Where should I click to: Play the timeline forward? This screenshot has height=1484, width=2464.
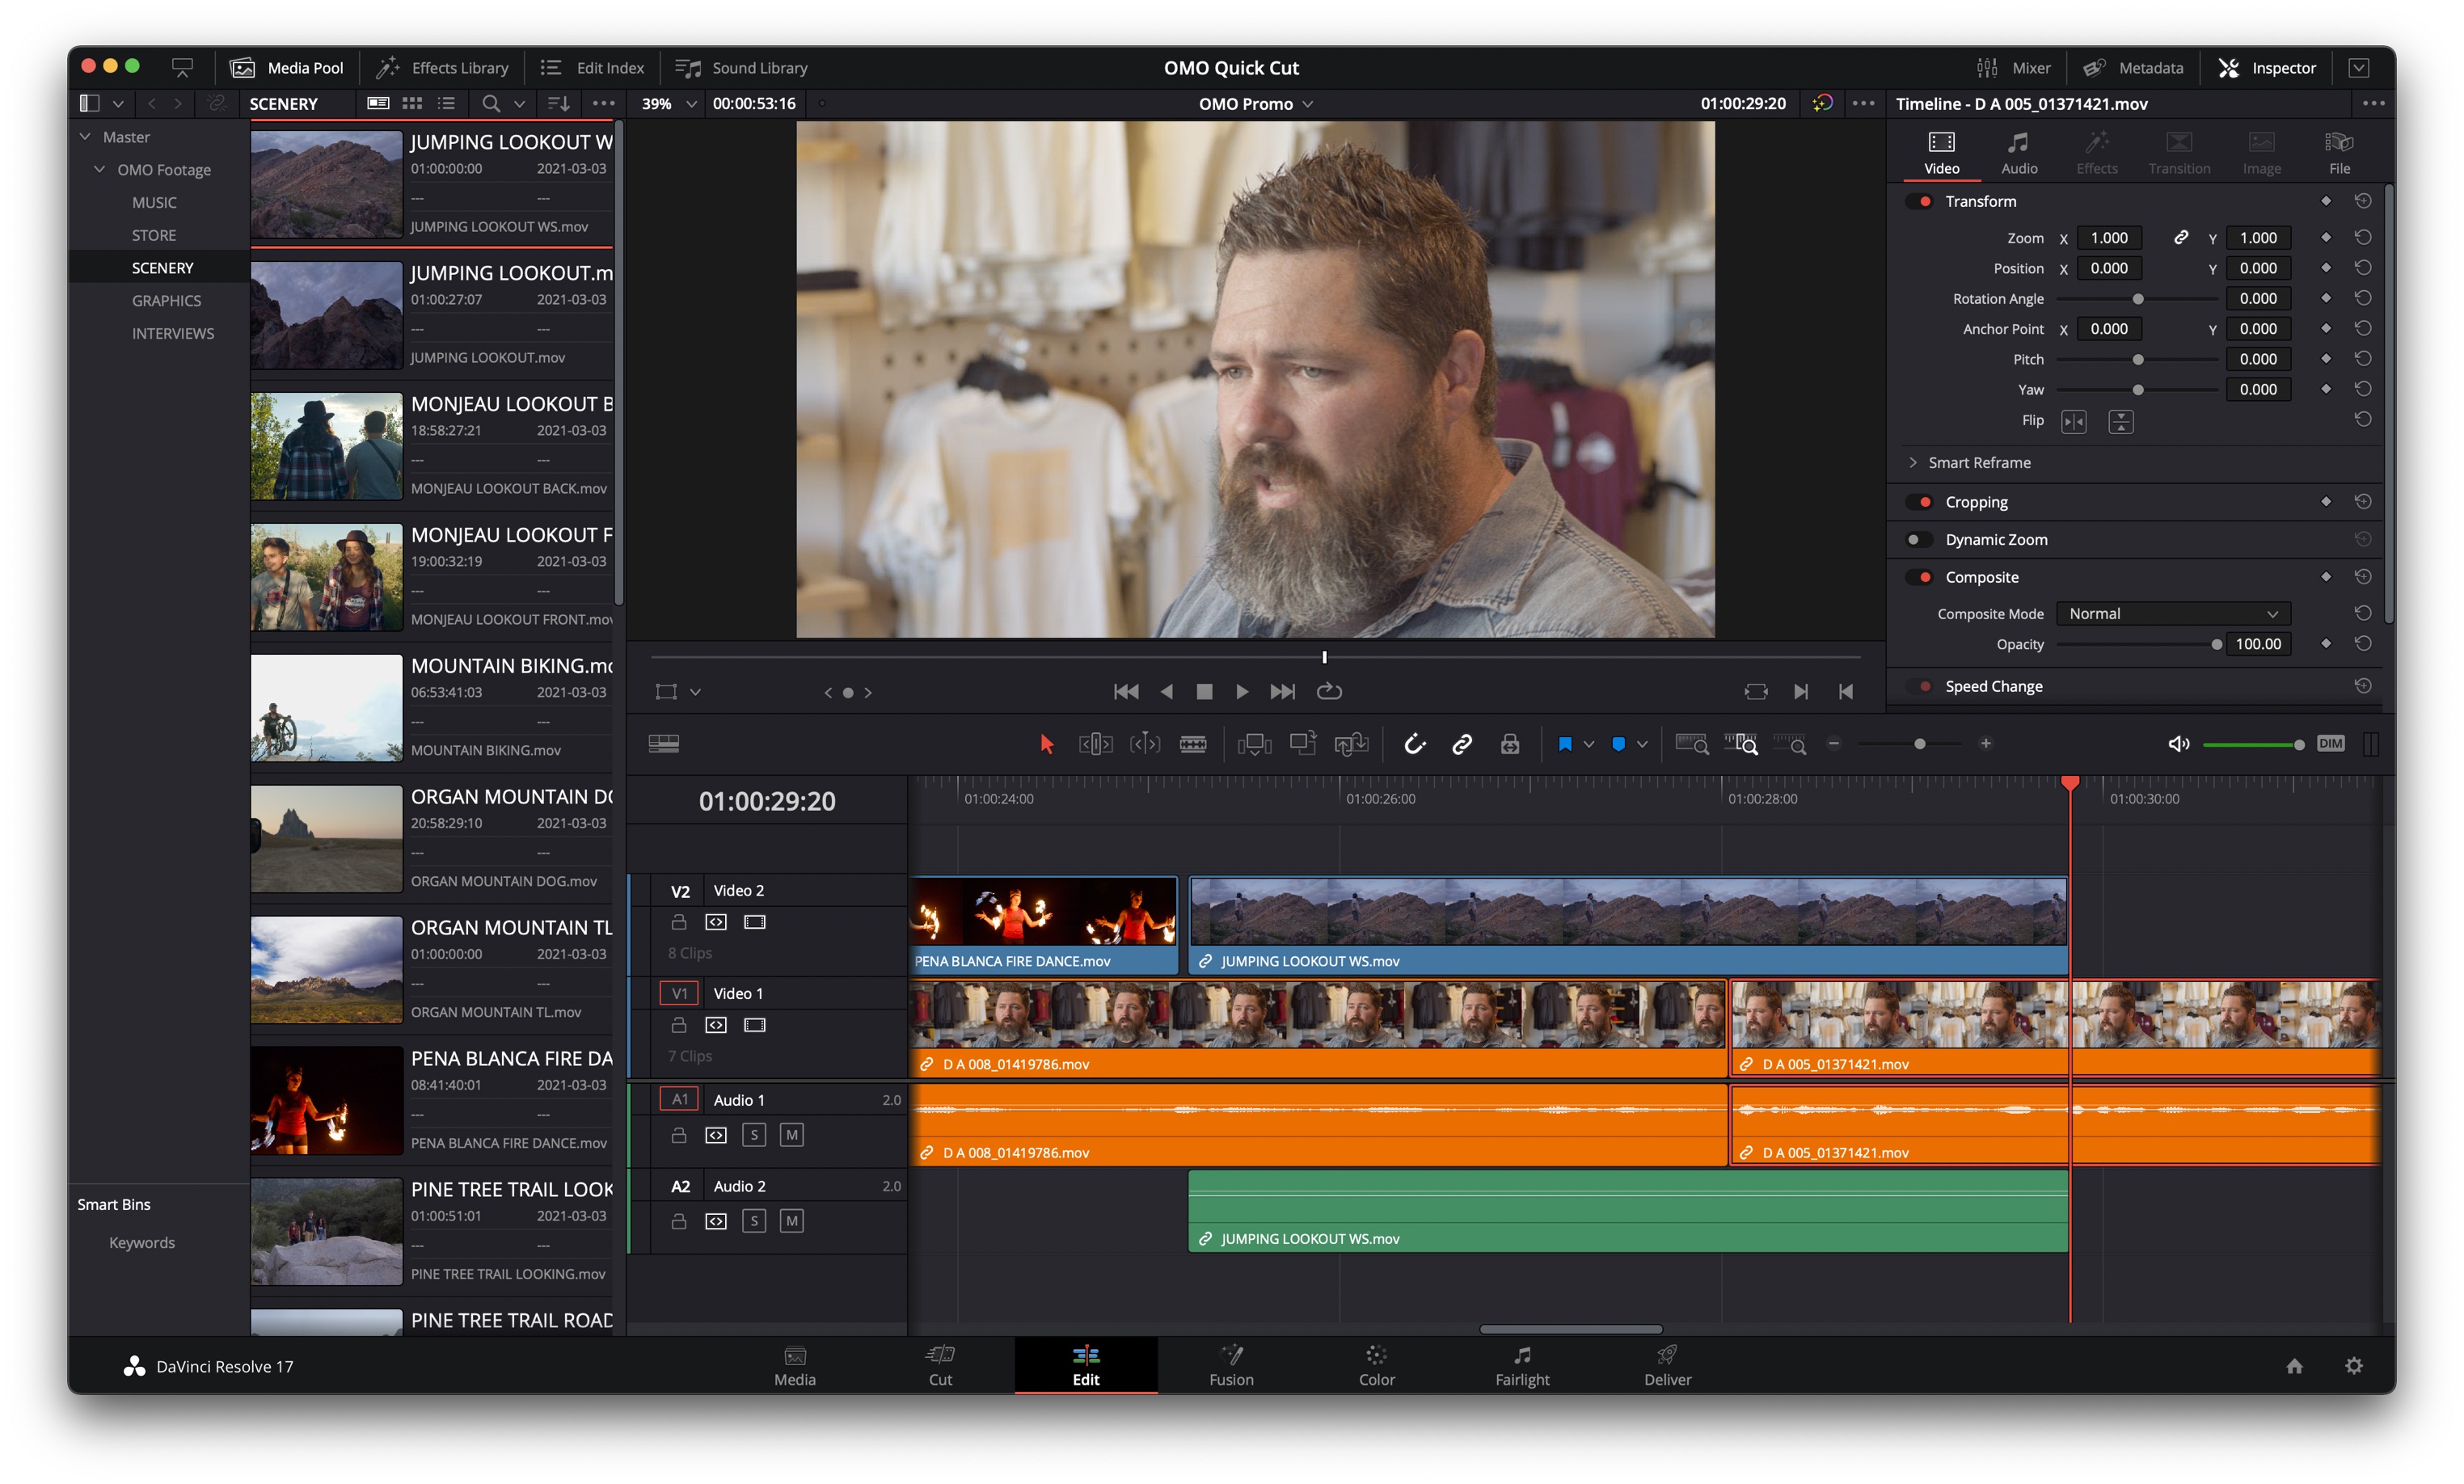click(1241, 692)
